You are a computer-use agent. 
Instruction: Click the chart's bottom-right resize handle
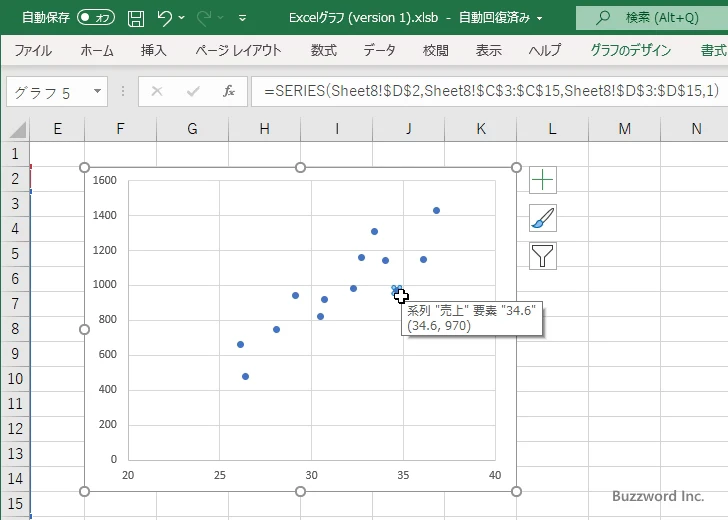pos(516,491)
